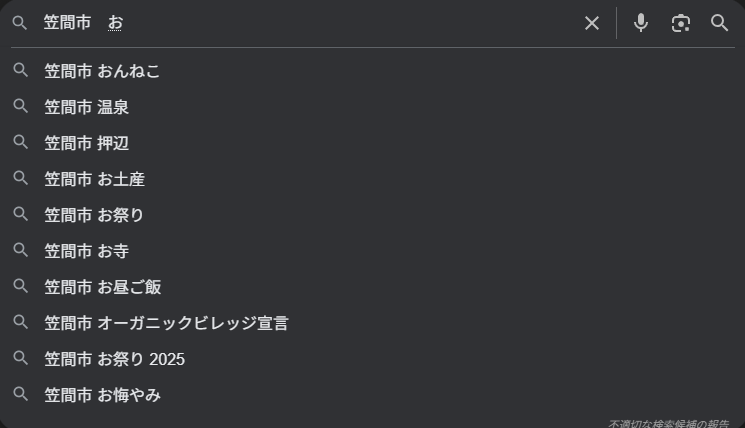Click the magnifier icon beside 笠間市 温泉
This screenshot has height=428, width=745.
[x=20, y=107]
